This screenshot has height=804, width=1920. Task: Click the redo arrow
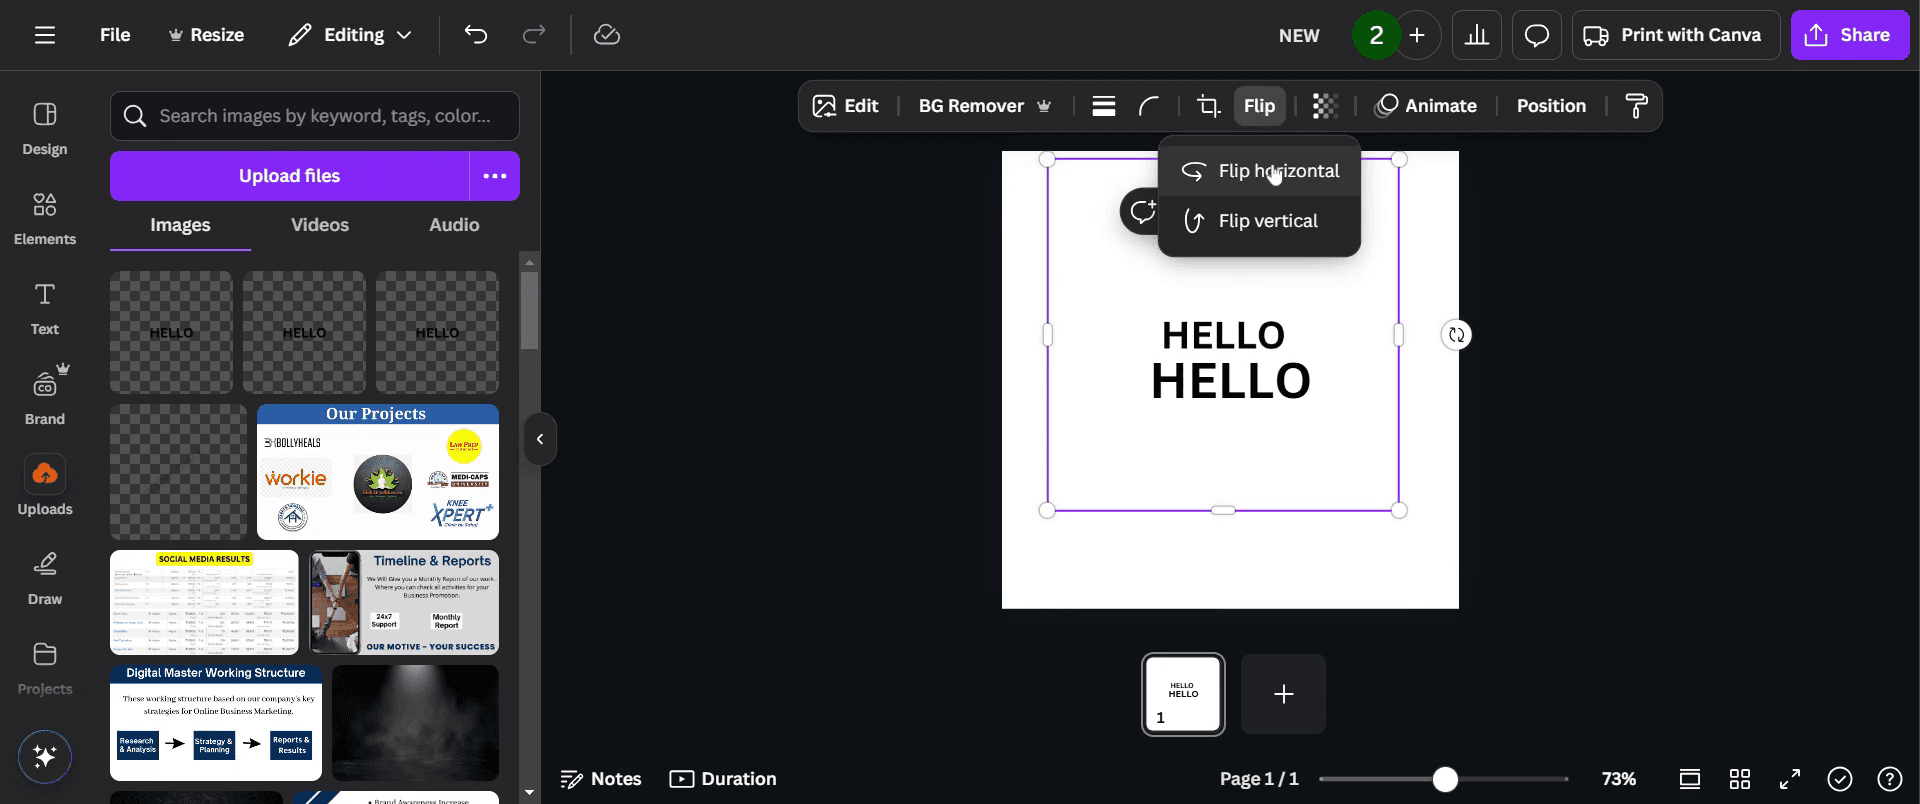point(534,35)
